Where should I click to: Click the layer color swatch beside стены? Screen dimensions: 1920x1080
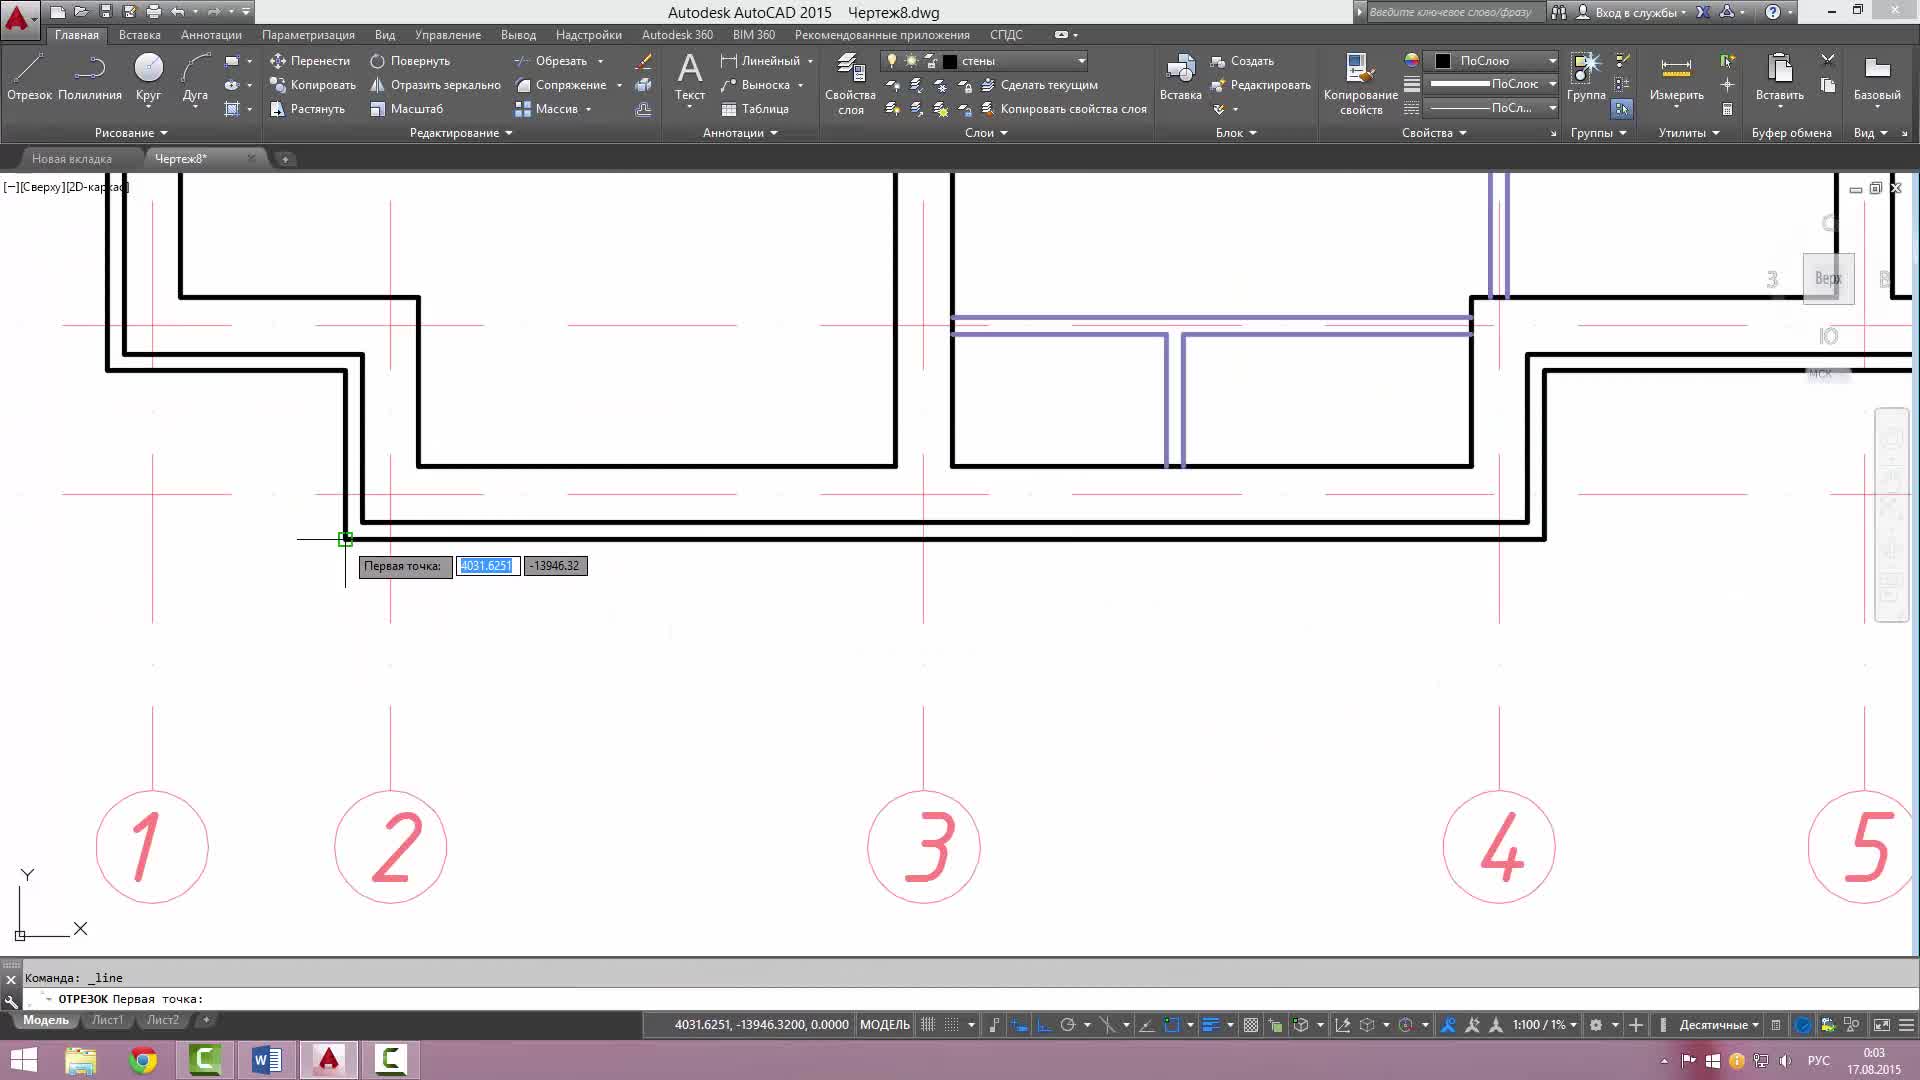click(x=949, y=61)
